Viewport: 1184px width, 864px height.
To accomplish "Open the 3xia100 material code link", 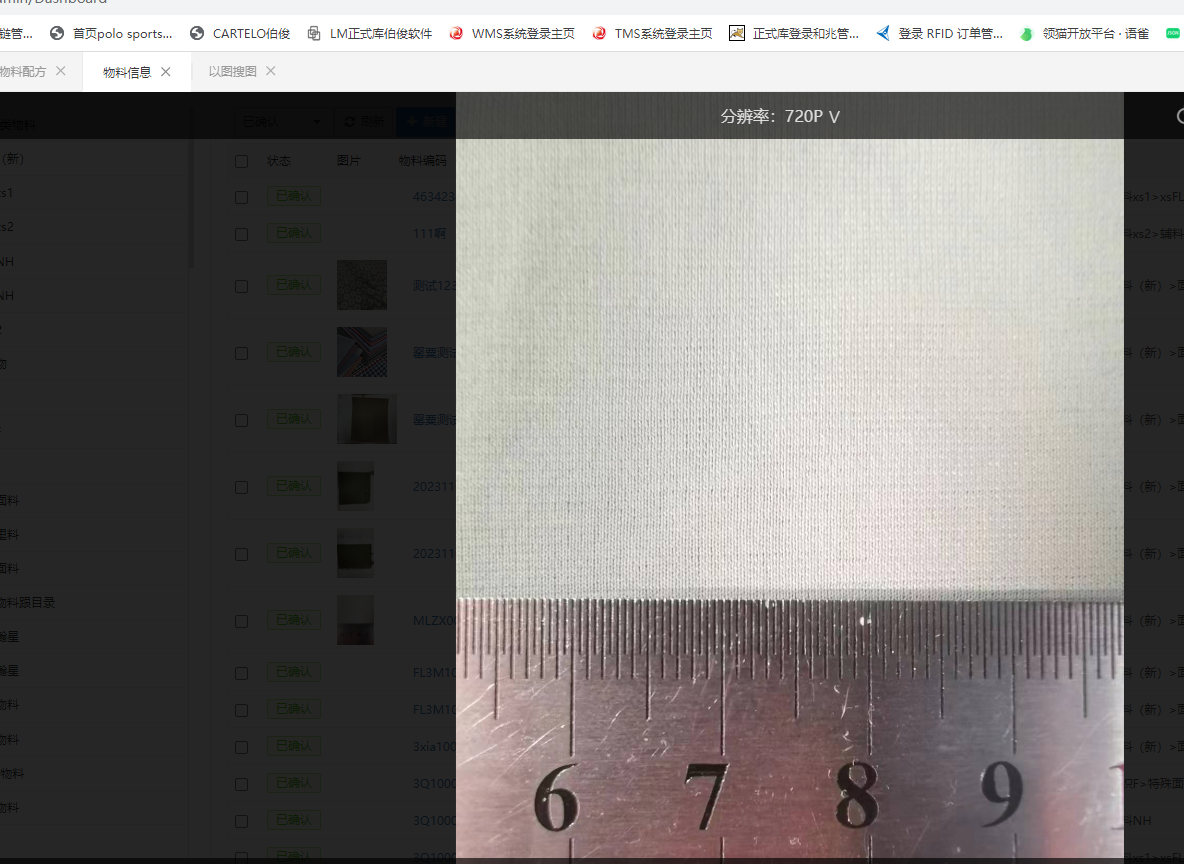I will pos(434,746).
